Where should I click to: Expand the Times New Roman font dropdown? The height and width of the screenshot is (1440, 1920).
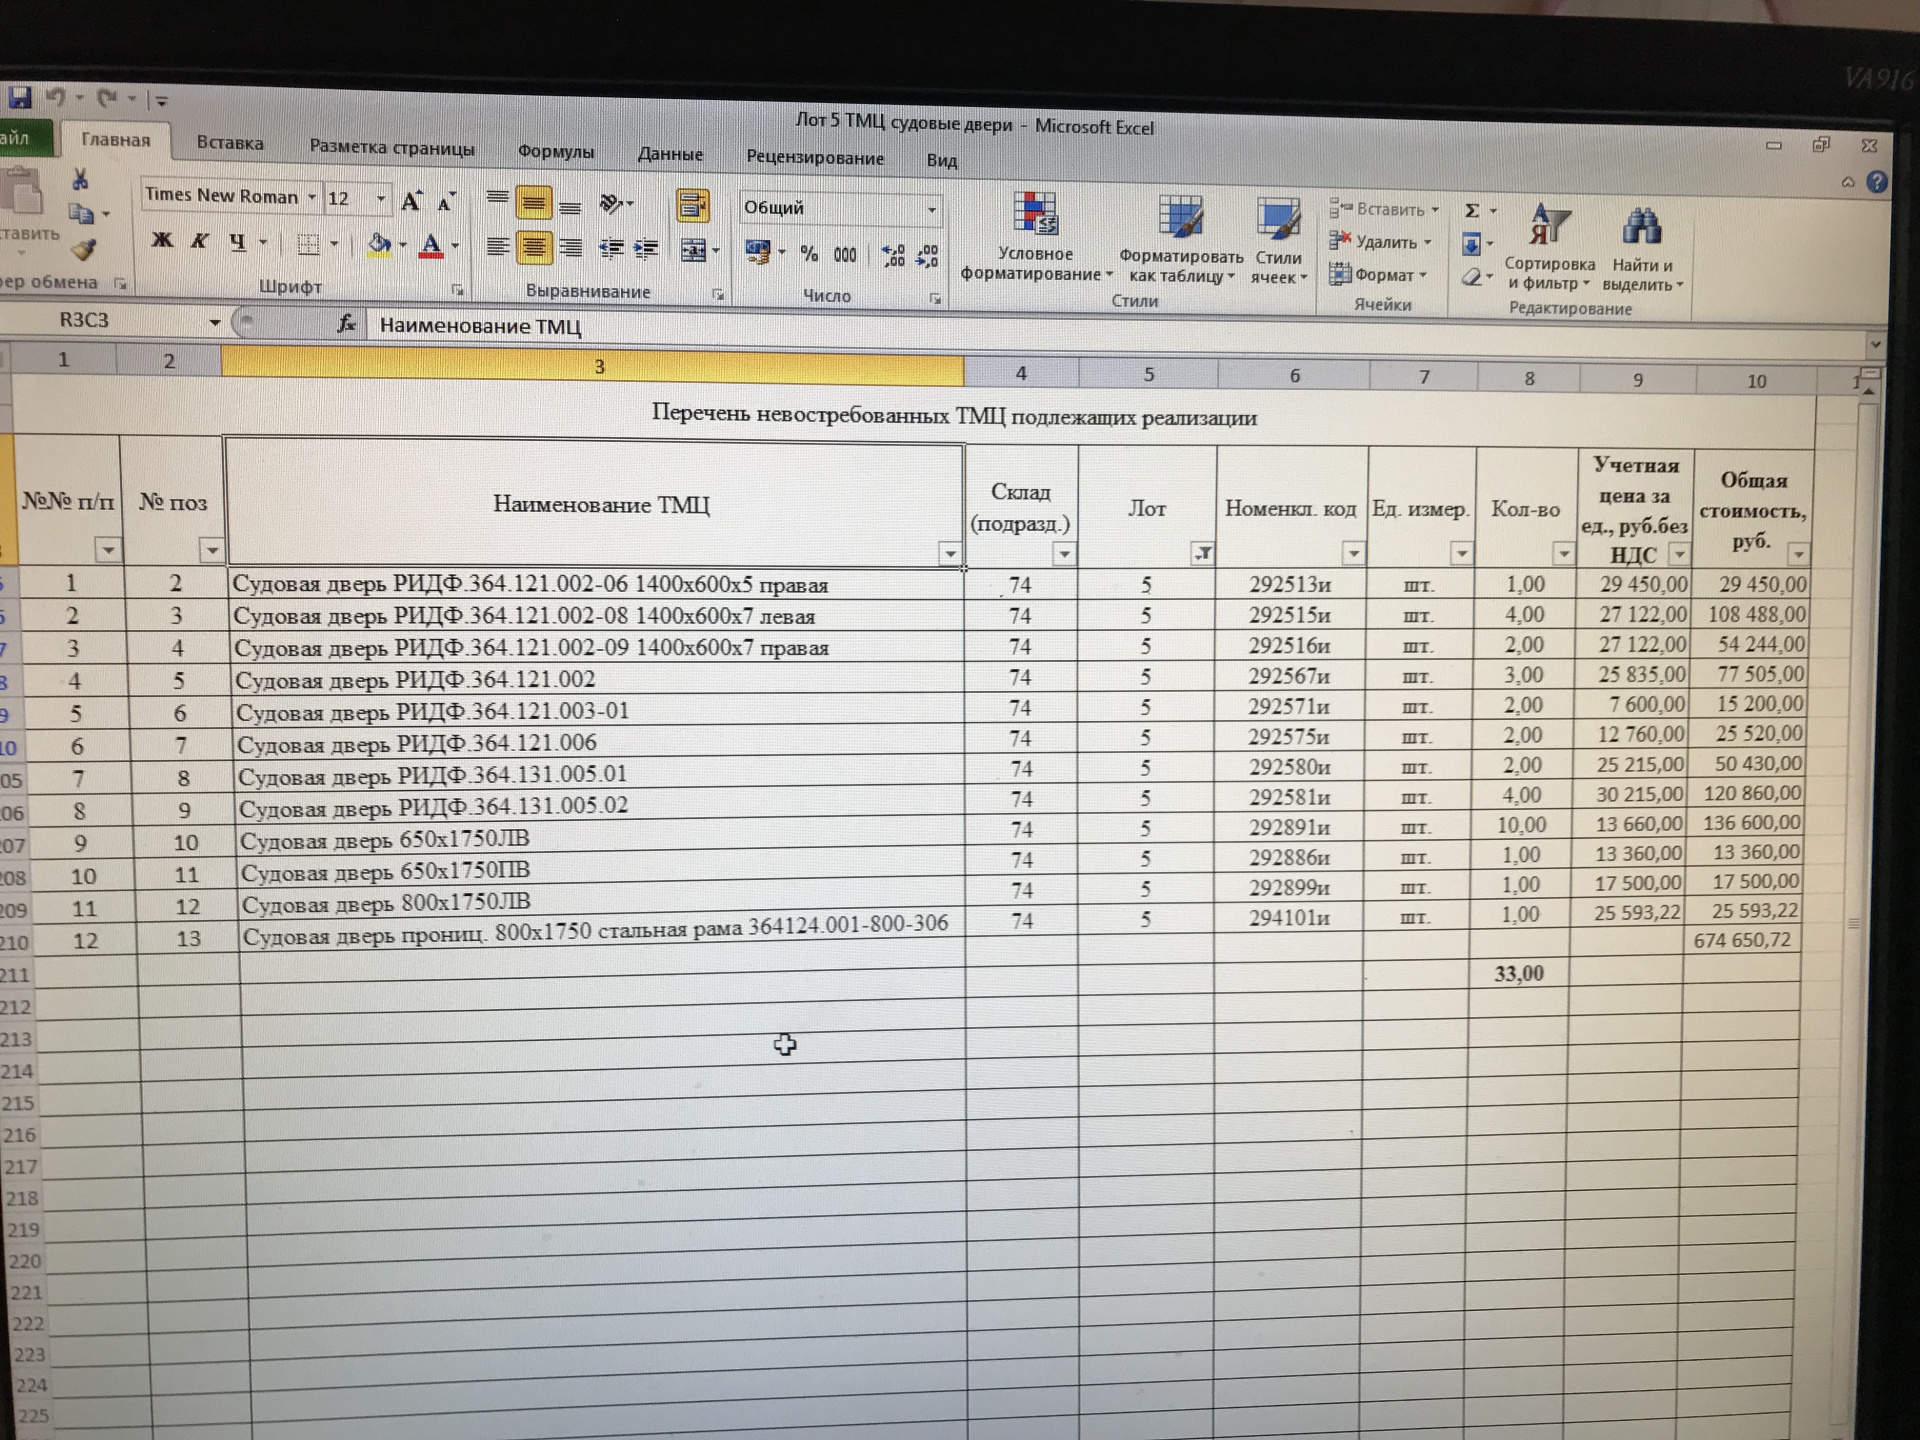tap(312, 198)
